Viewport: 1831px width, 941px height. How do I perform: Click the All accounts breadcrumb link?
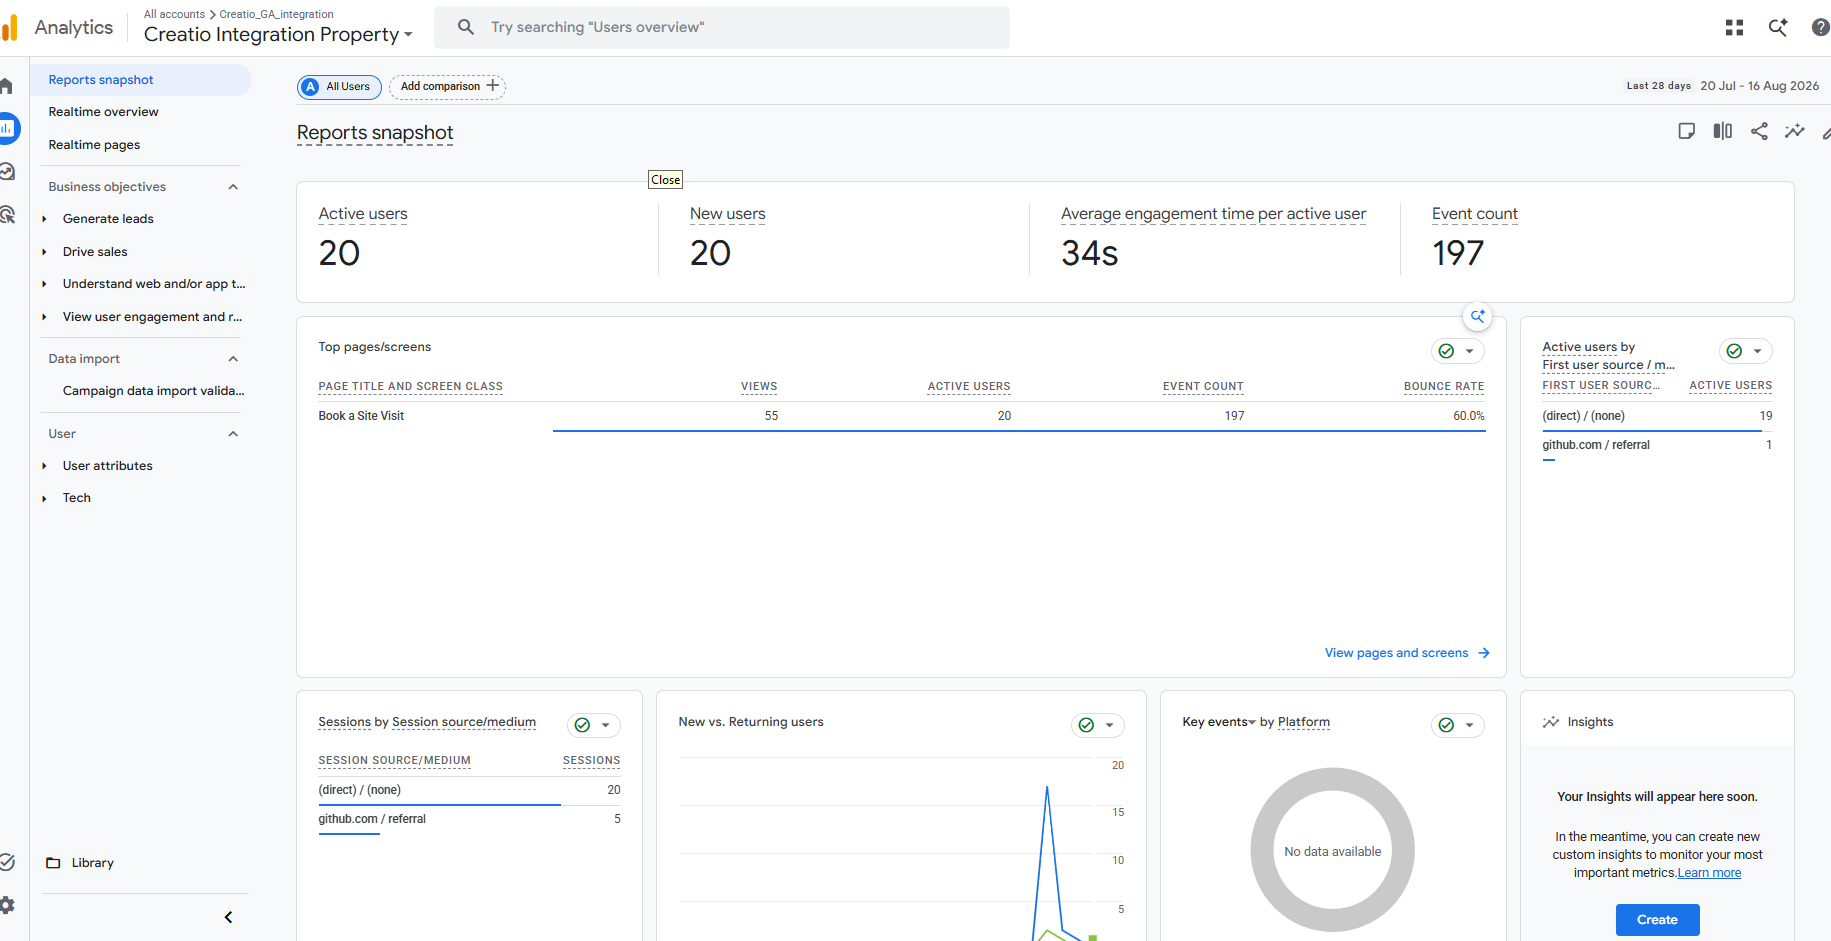175,14
